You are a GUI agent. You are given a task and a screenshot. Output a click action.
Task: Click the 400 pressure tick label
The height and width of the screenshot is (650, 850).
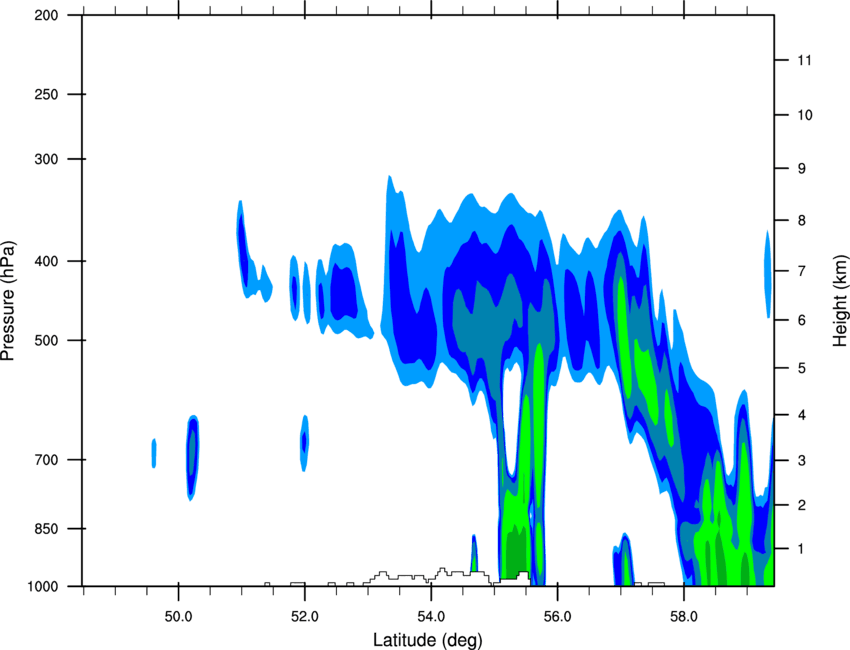(47, 261)
